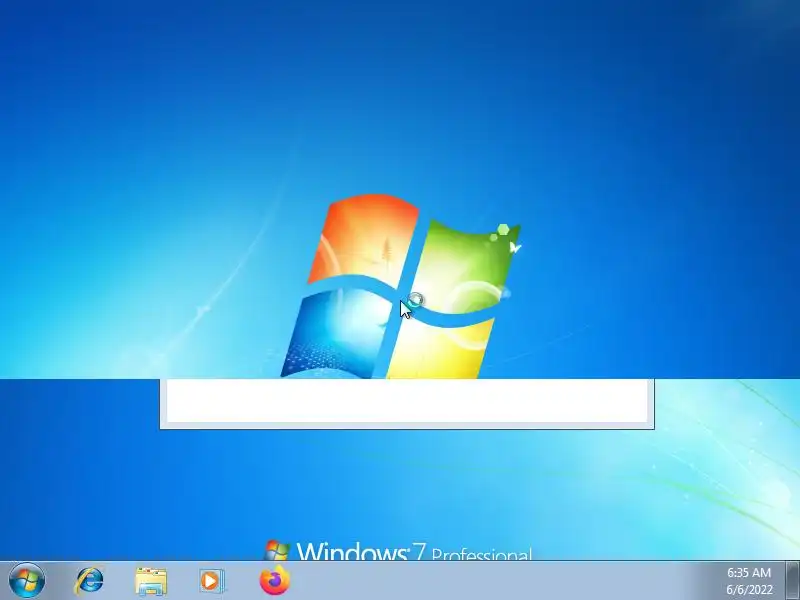Viewport: 800px width, 600px height.
Task: Launch Windows Media Player from the taskbar
Action: pyautogui.click(x=211, y=581)
